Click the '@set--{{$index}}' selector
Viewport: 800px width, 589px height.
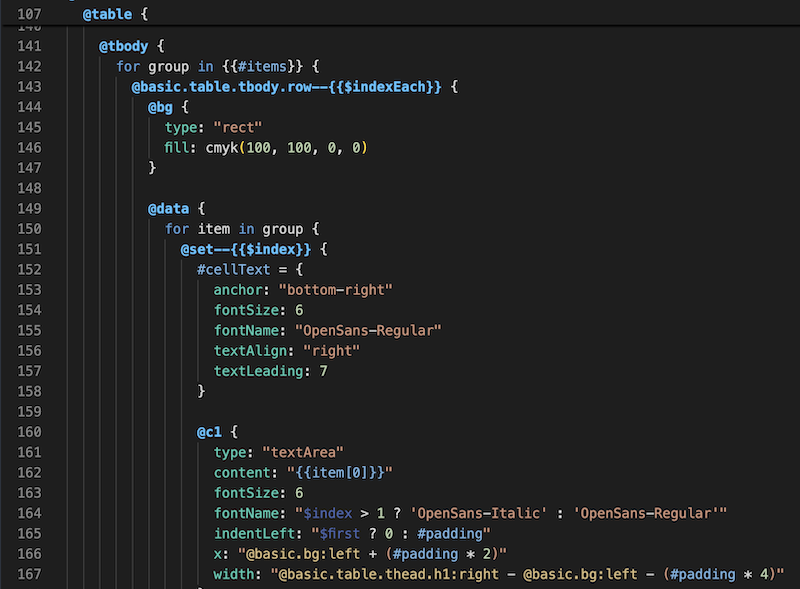pos(246,250)
